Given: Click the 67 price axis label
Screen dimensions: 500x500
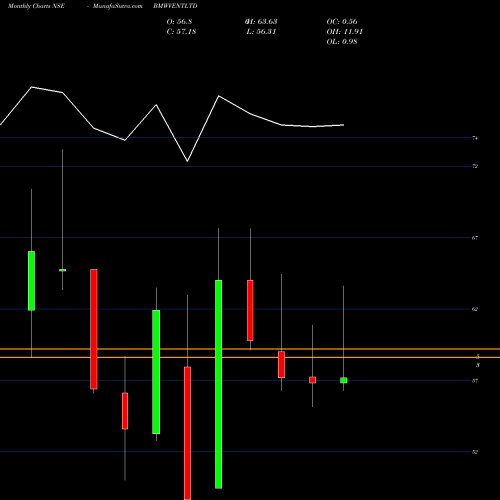Looking at the screenshot, I should (x=475, y=238).
